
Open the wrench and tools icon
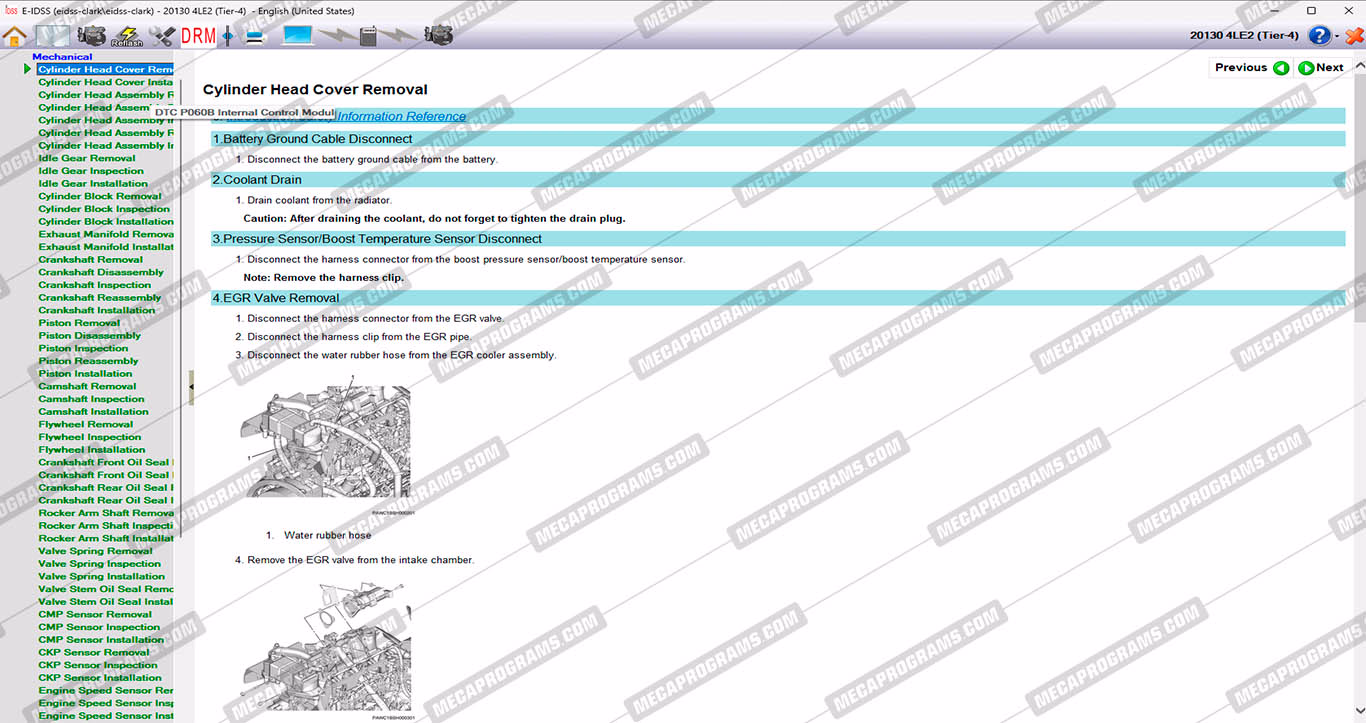162,37
